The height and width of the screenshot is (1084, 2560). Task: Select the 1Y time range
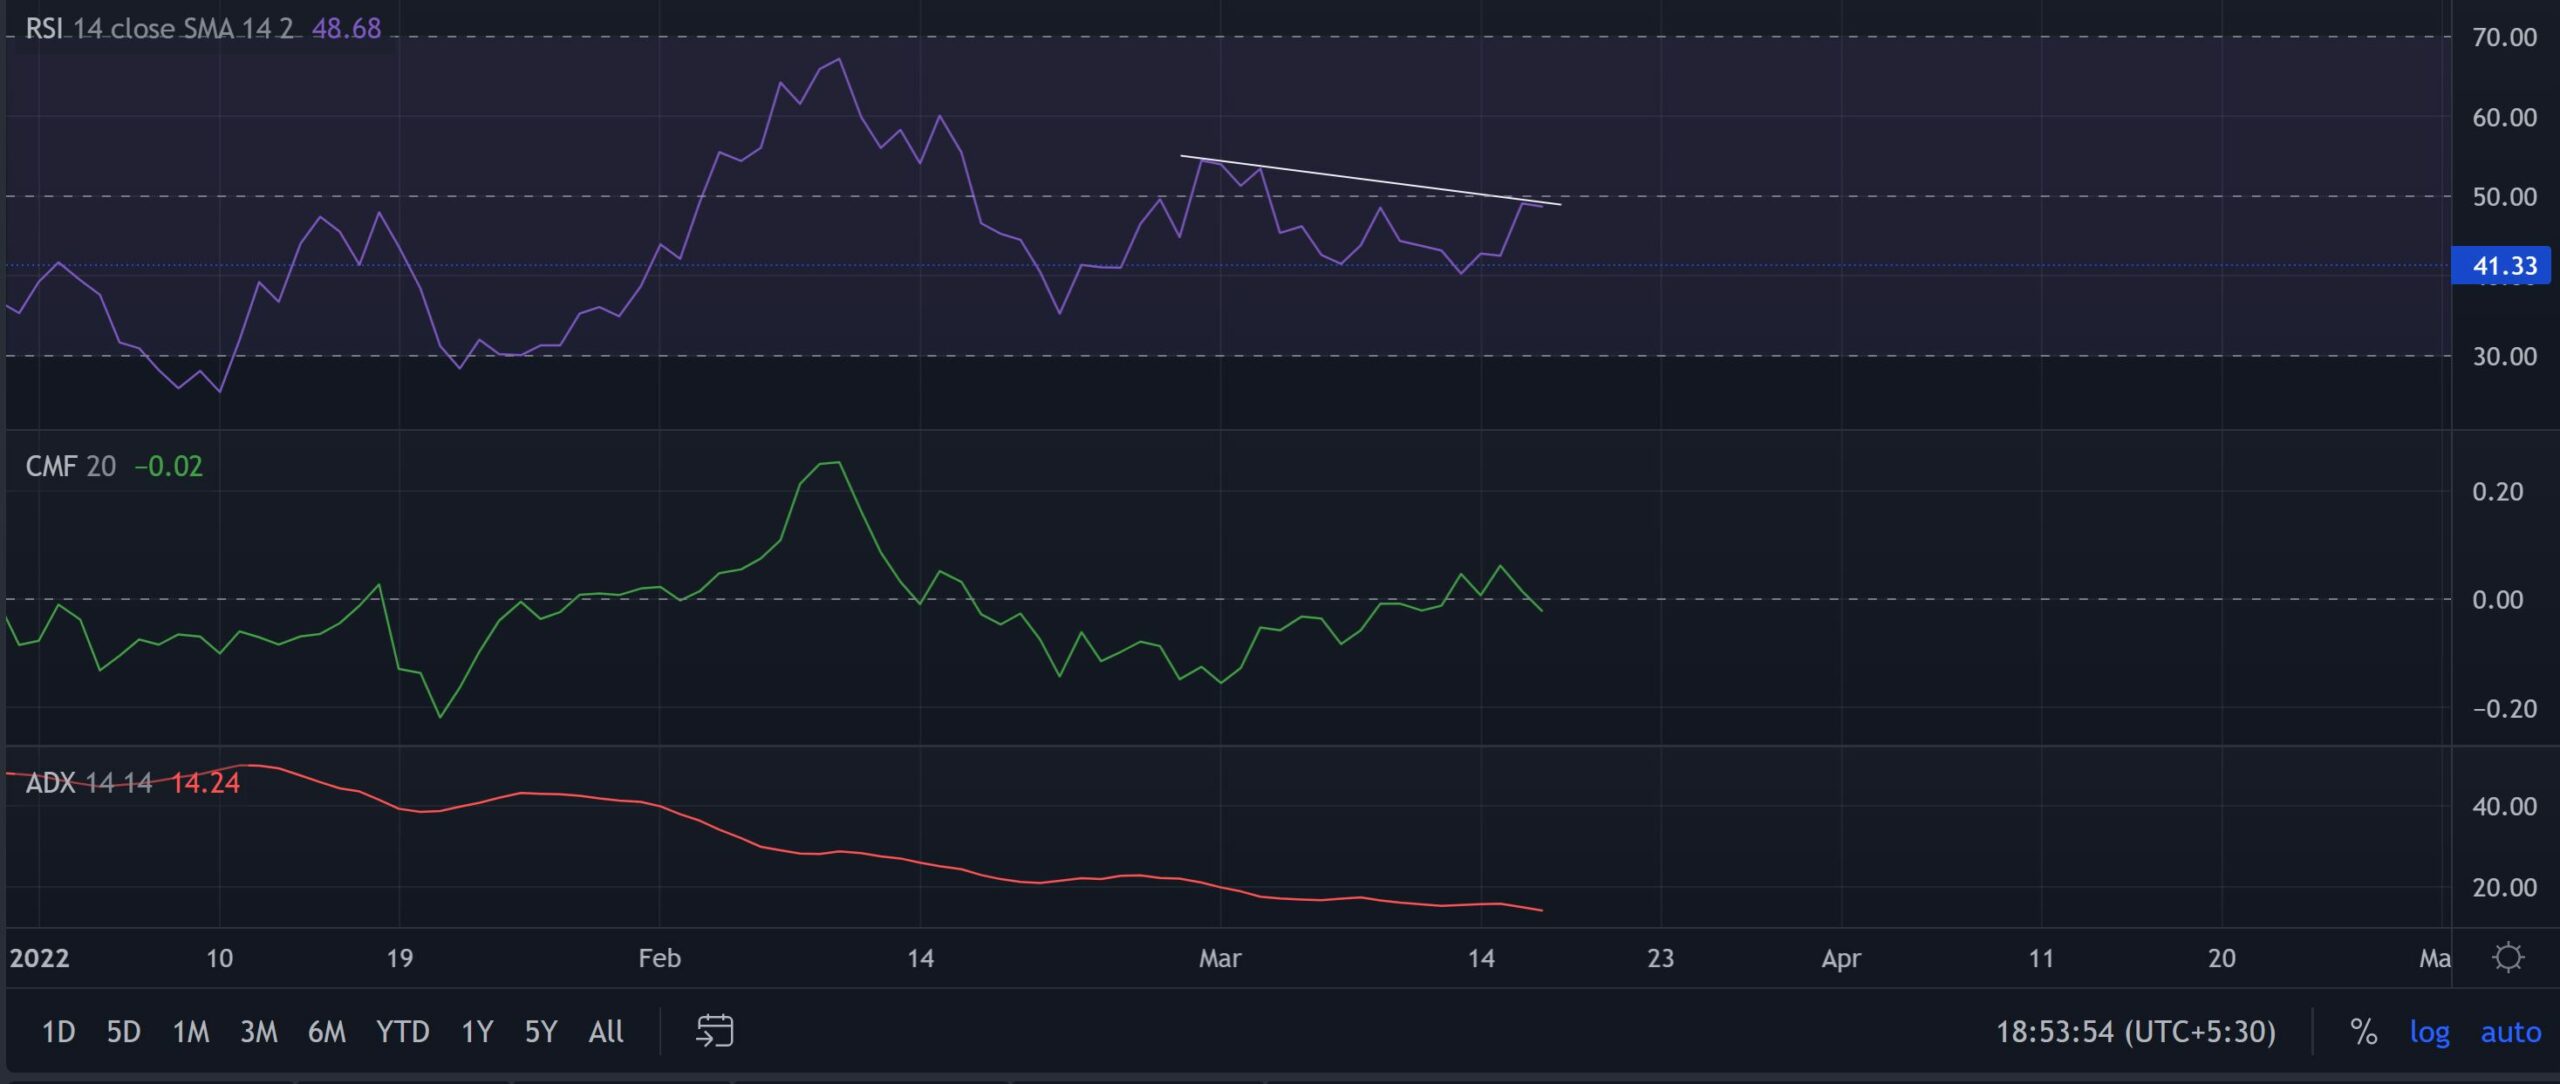[476, 1031]
